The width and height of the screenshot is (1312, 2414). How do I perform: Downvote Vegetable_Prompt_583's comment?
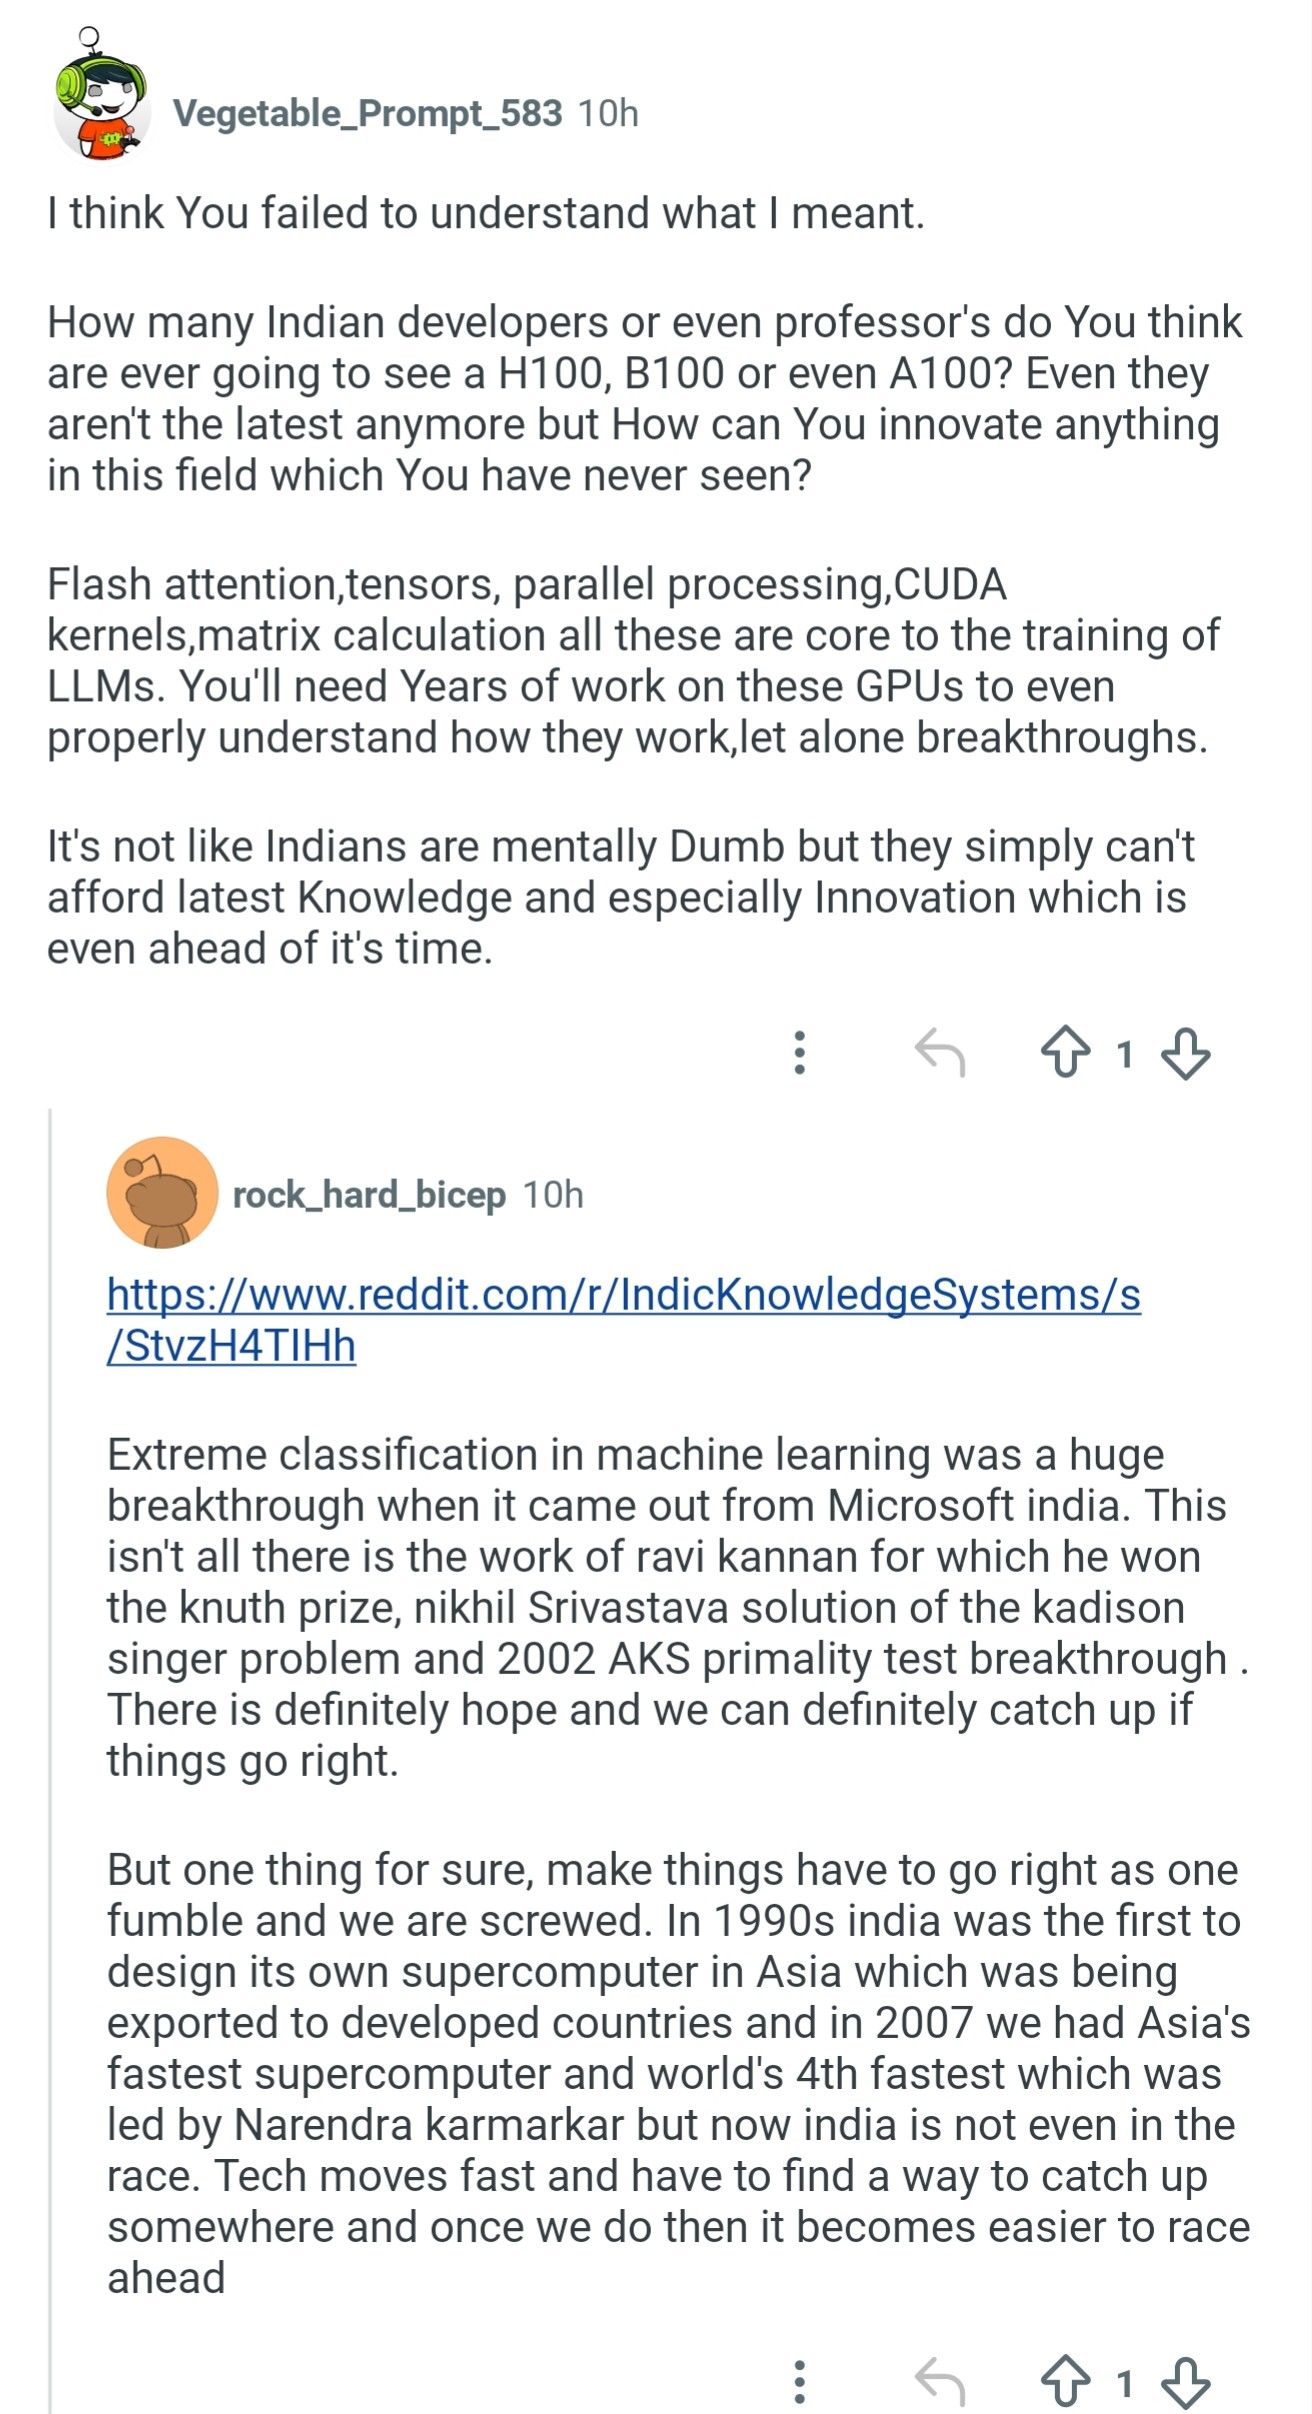click(1186, 1053)
